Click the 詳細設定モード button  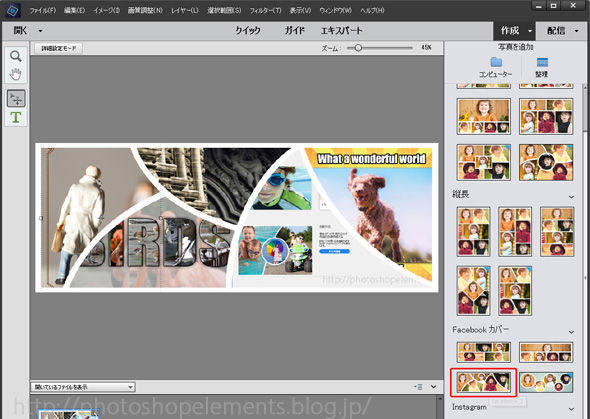click(x=58, y=49)
